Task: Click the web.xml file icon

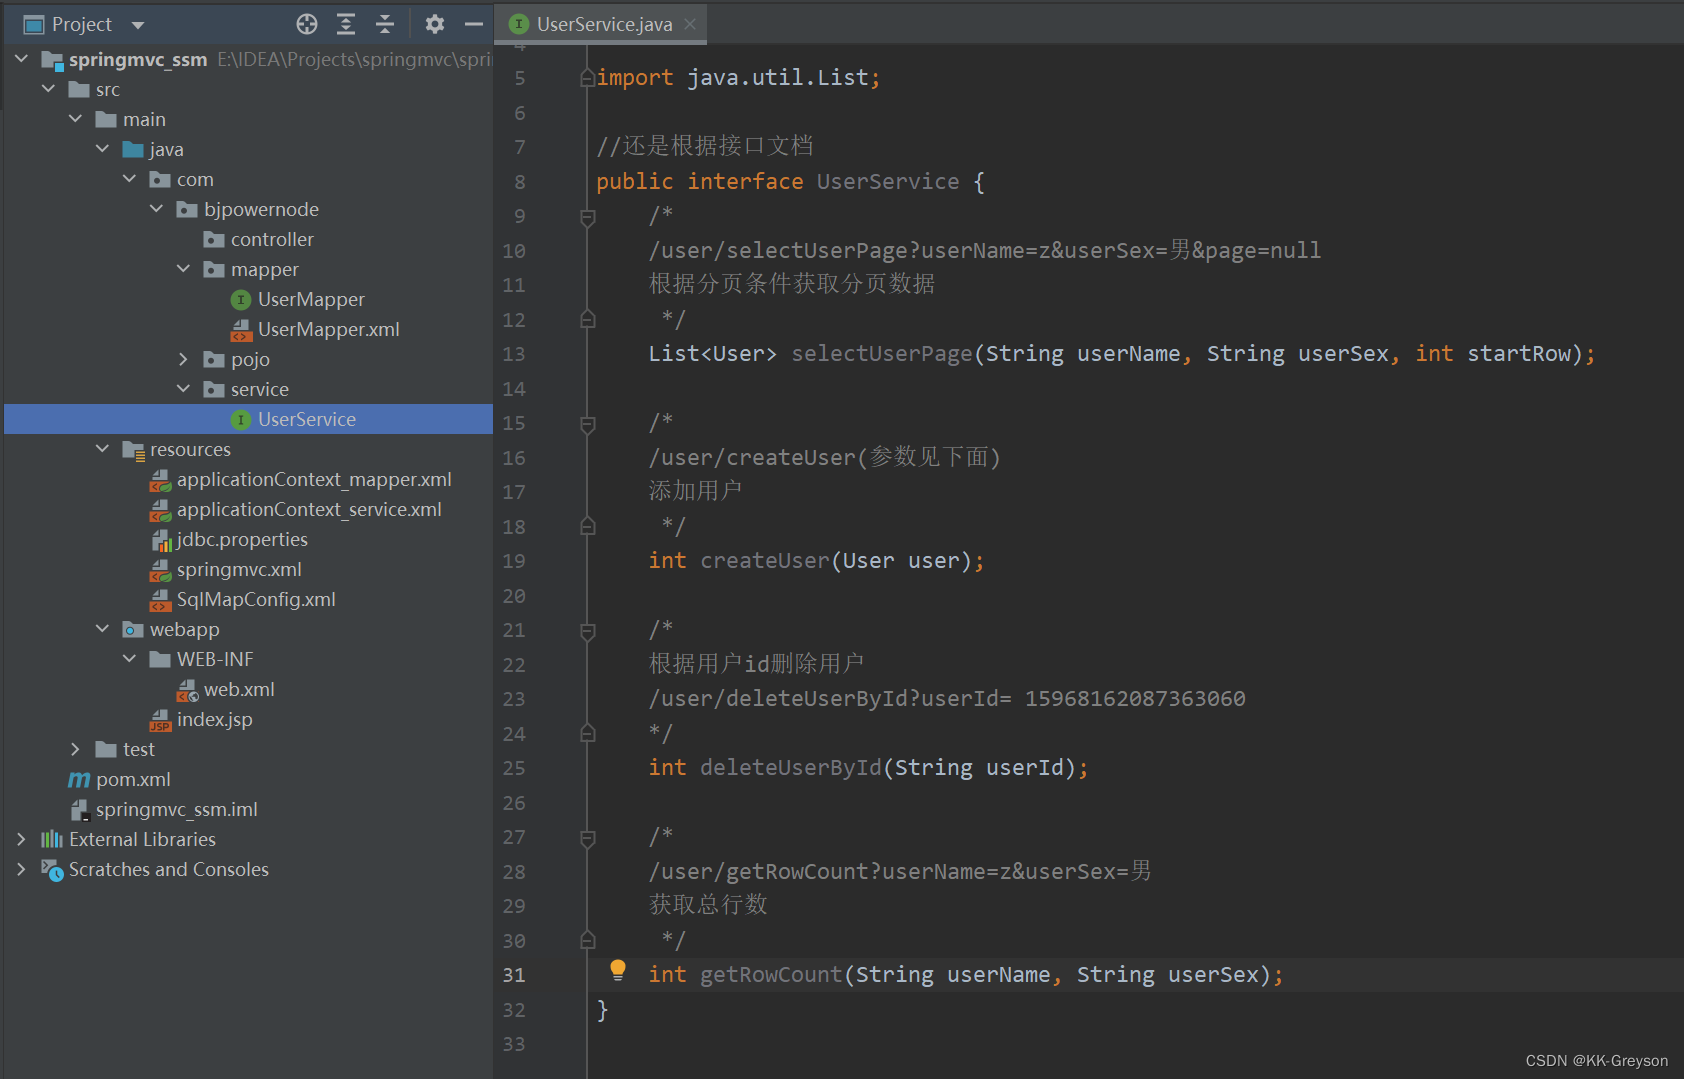Action: 187,689
